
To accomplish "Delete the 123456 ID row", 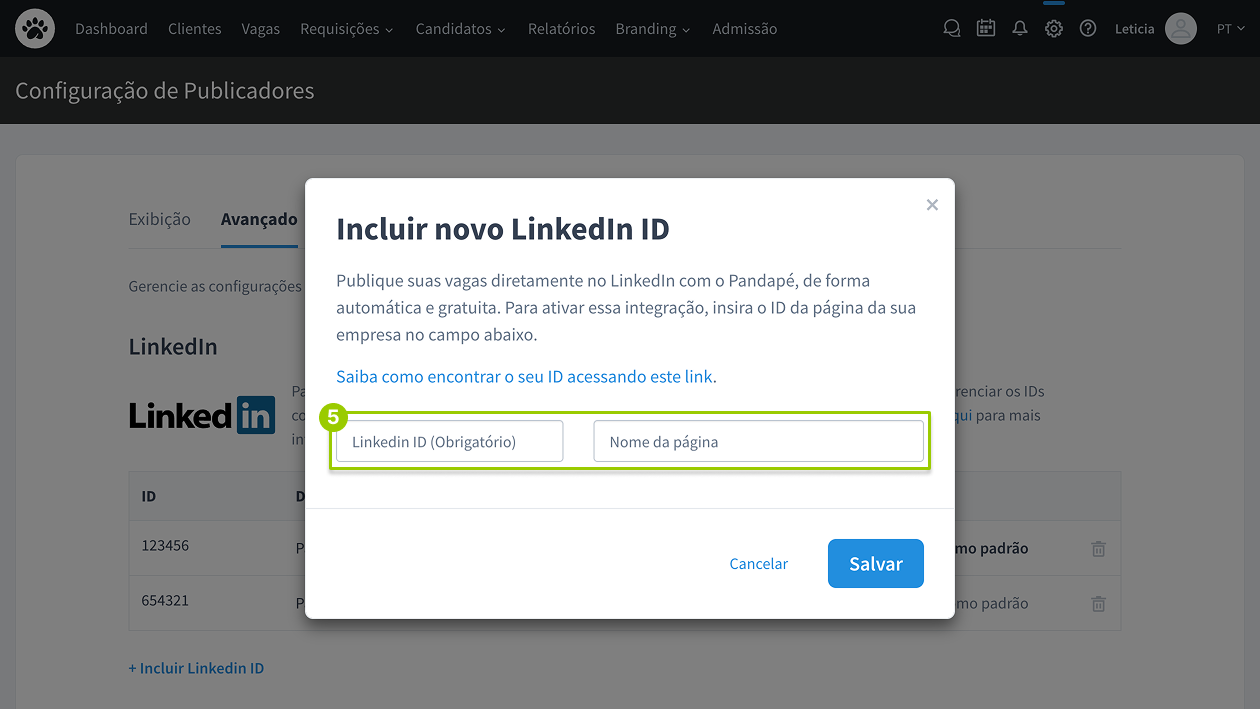I will pyautogui.click(x=1098, y=549).
